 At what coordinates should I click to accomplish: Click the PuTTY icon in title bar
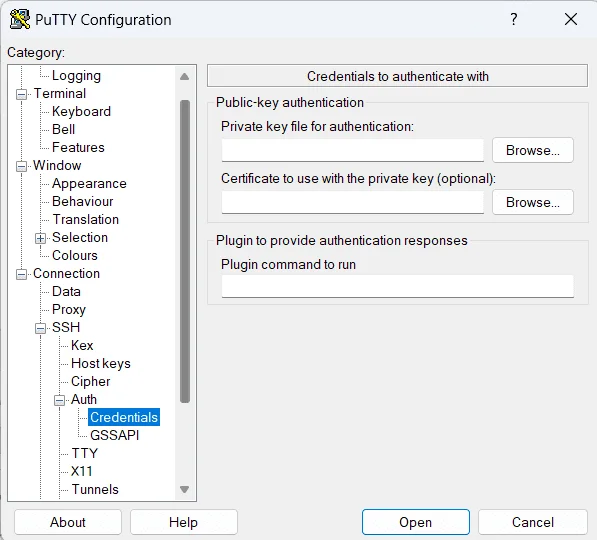click(20, 19)
